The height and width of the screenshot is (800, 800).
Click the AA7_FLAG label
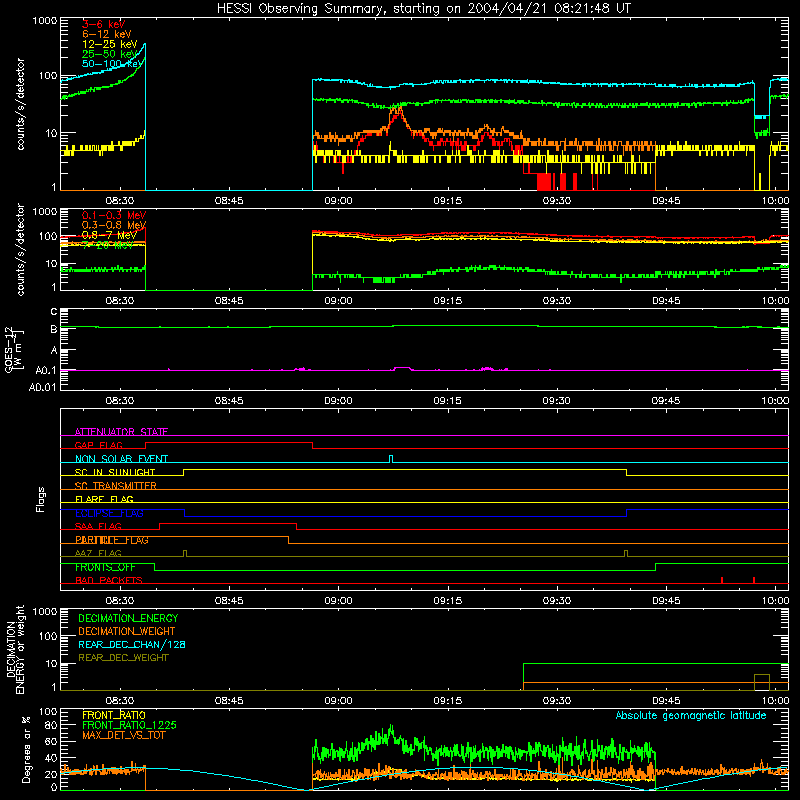pyautogui.click(x=98, y=553)
